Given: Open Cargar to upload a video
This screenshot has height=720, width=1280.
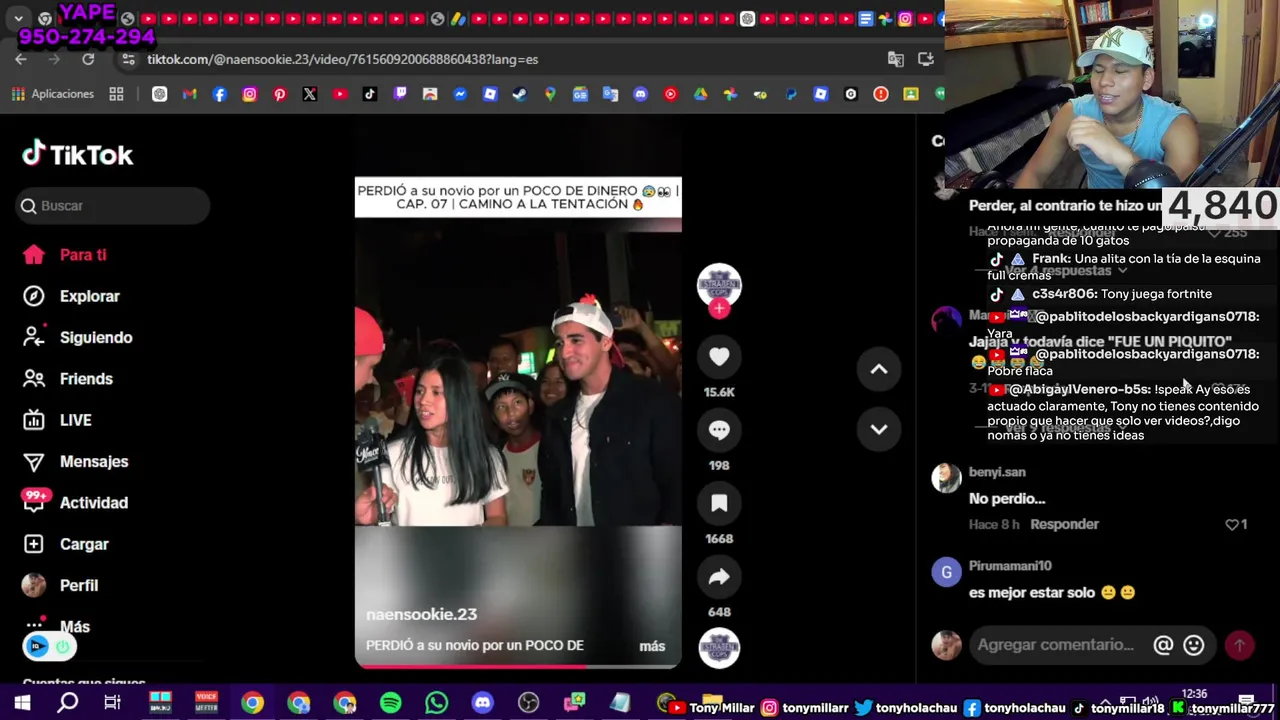Looking at the screenshot, I should point(84,544).
